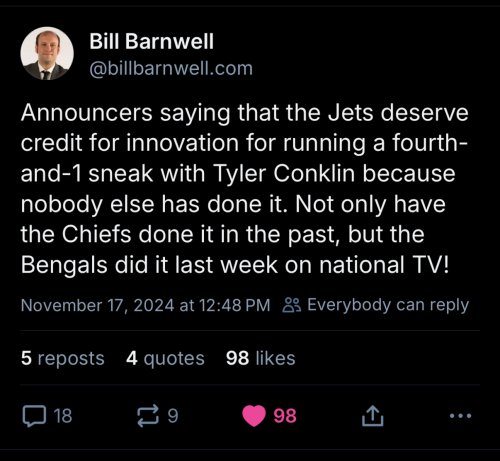Click the reply speech bubble icon

click(x=34, y=416)
